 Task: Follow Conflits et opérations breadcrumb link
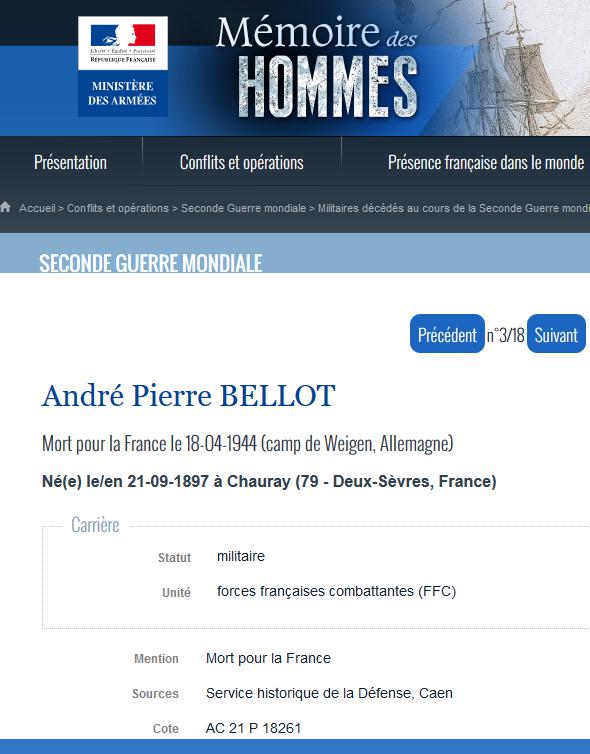[118, 208]
